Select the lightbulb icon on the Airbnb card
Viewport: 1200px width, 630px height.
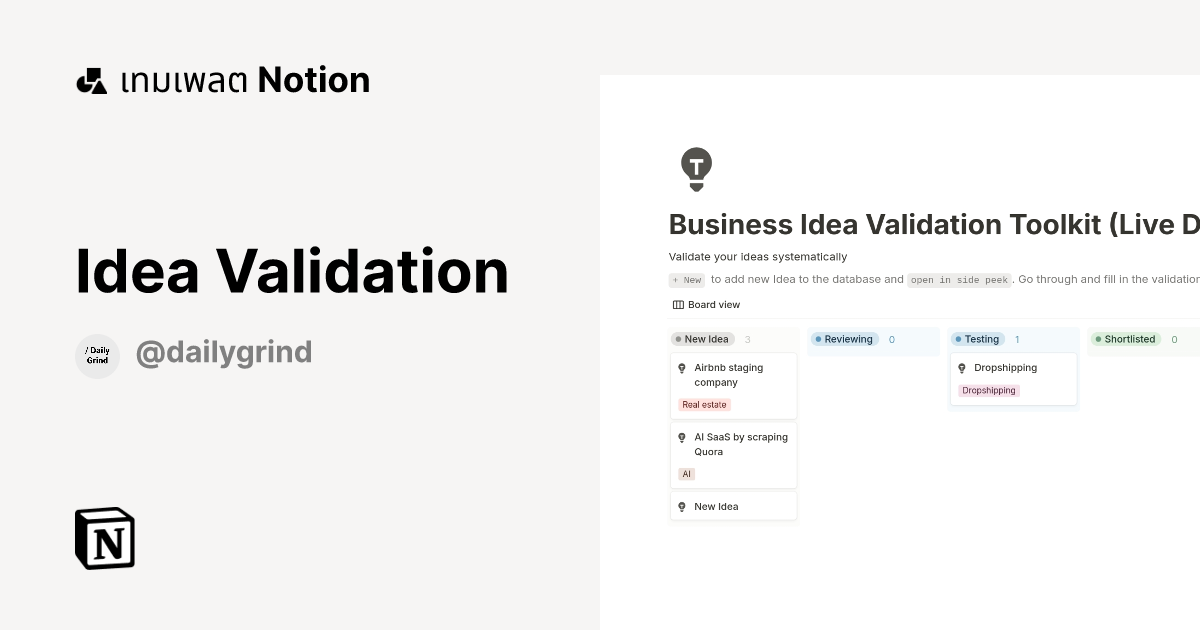682,368
